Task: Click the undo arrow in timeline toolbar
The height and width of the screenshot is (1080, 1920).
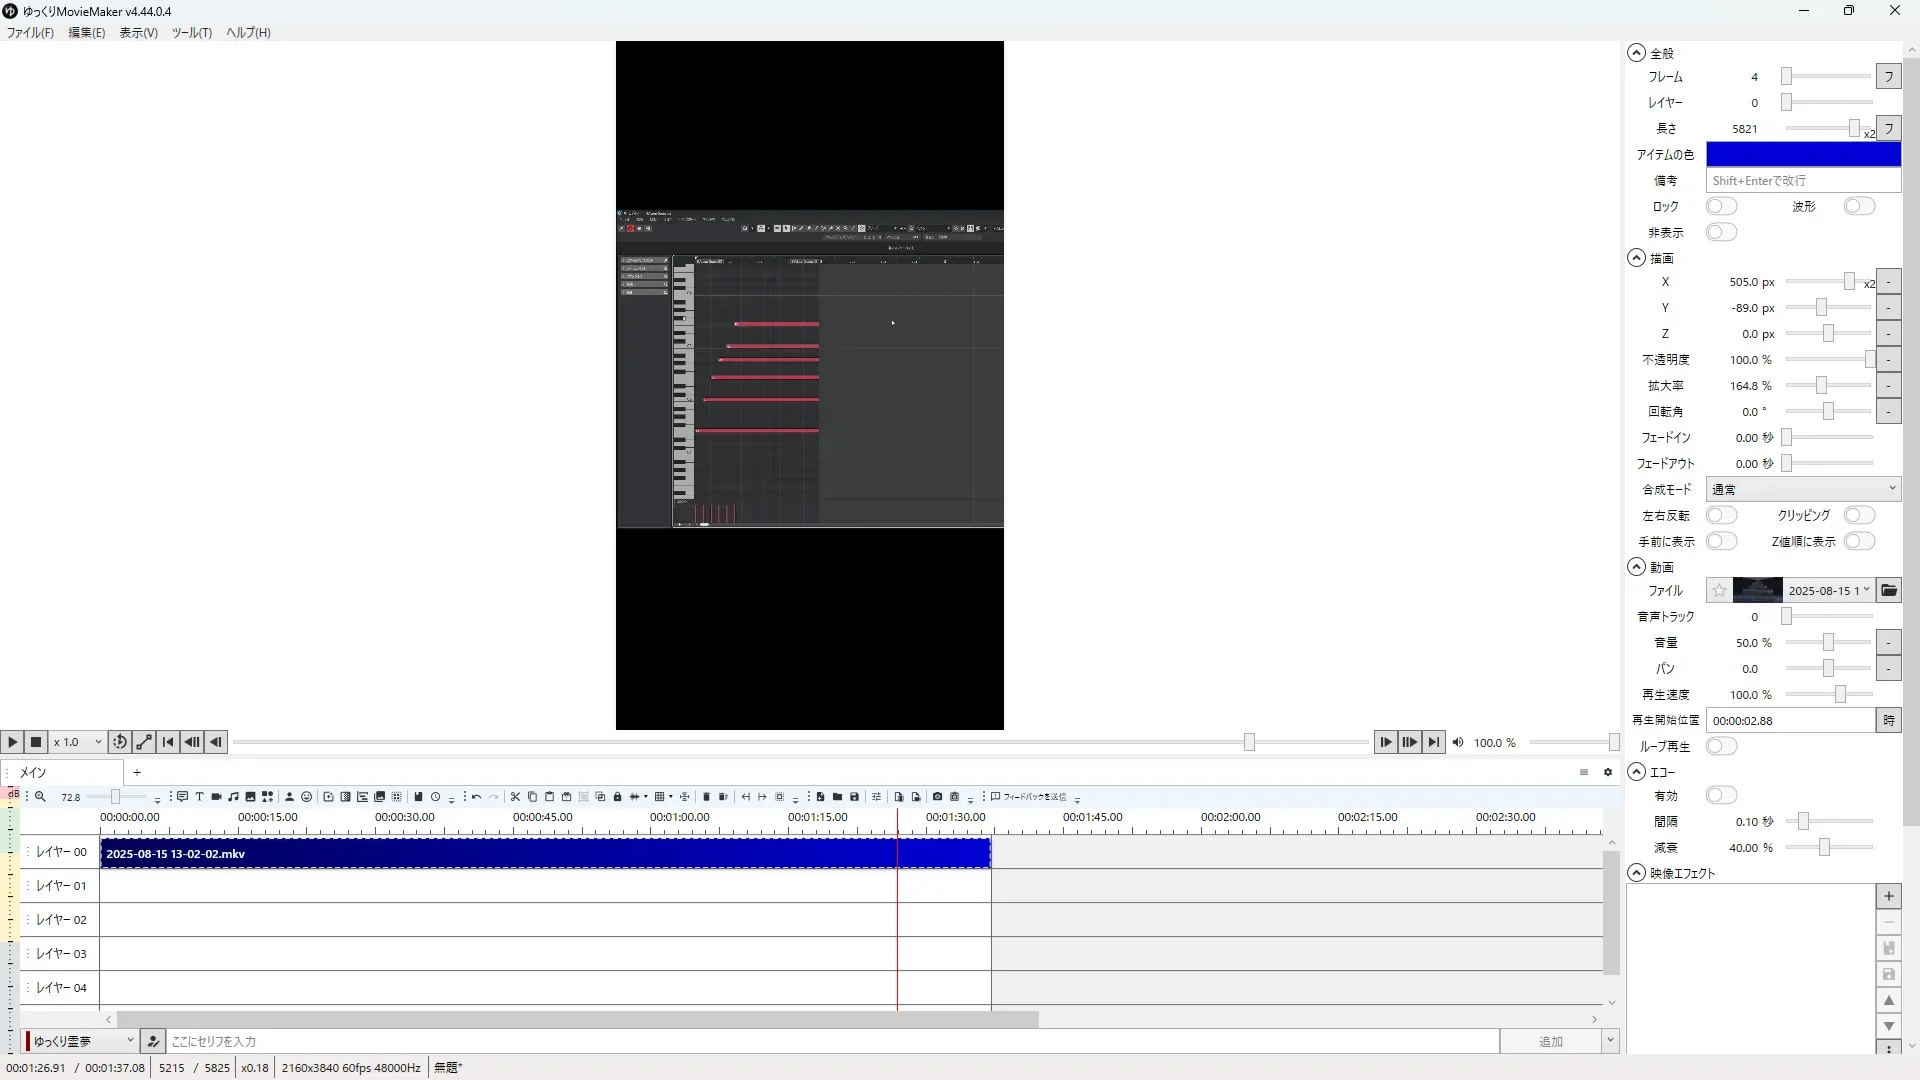Action: point(476,797)
